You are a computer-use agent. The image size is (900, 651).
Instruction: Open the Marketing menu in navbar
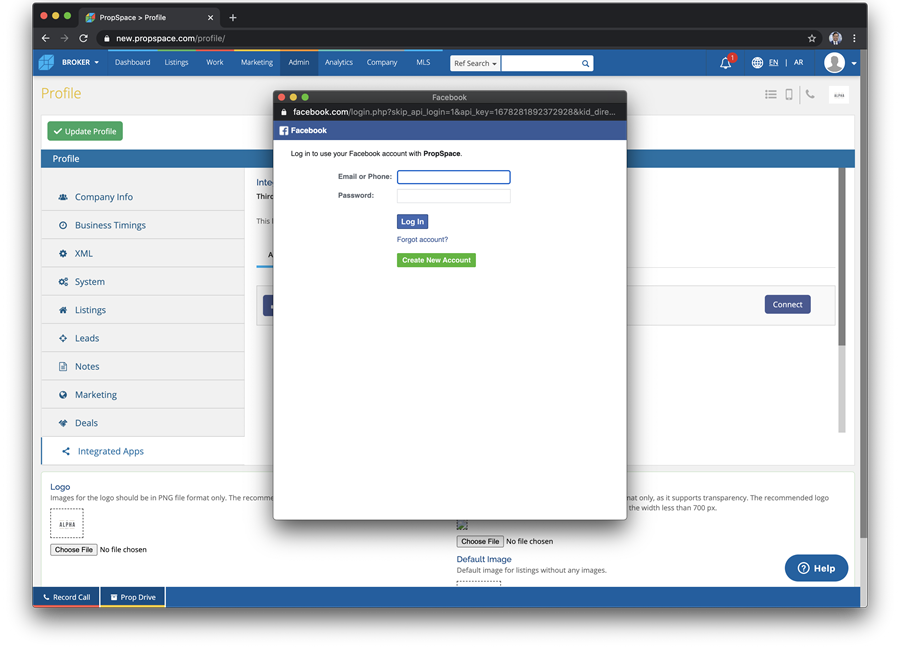[257, 62]
